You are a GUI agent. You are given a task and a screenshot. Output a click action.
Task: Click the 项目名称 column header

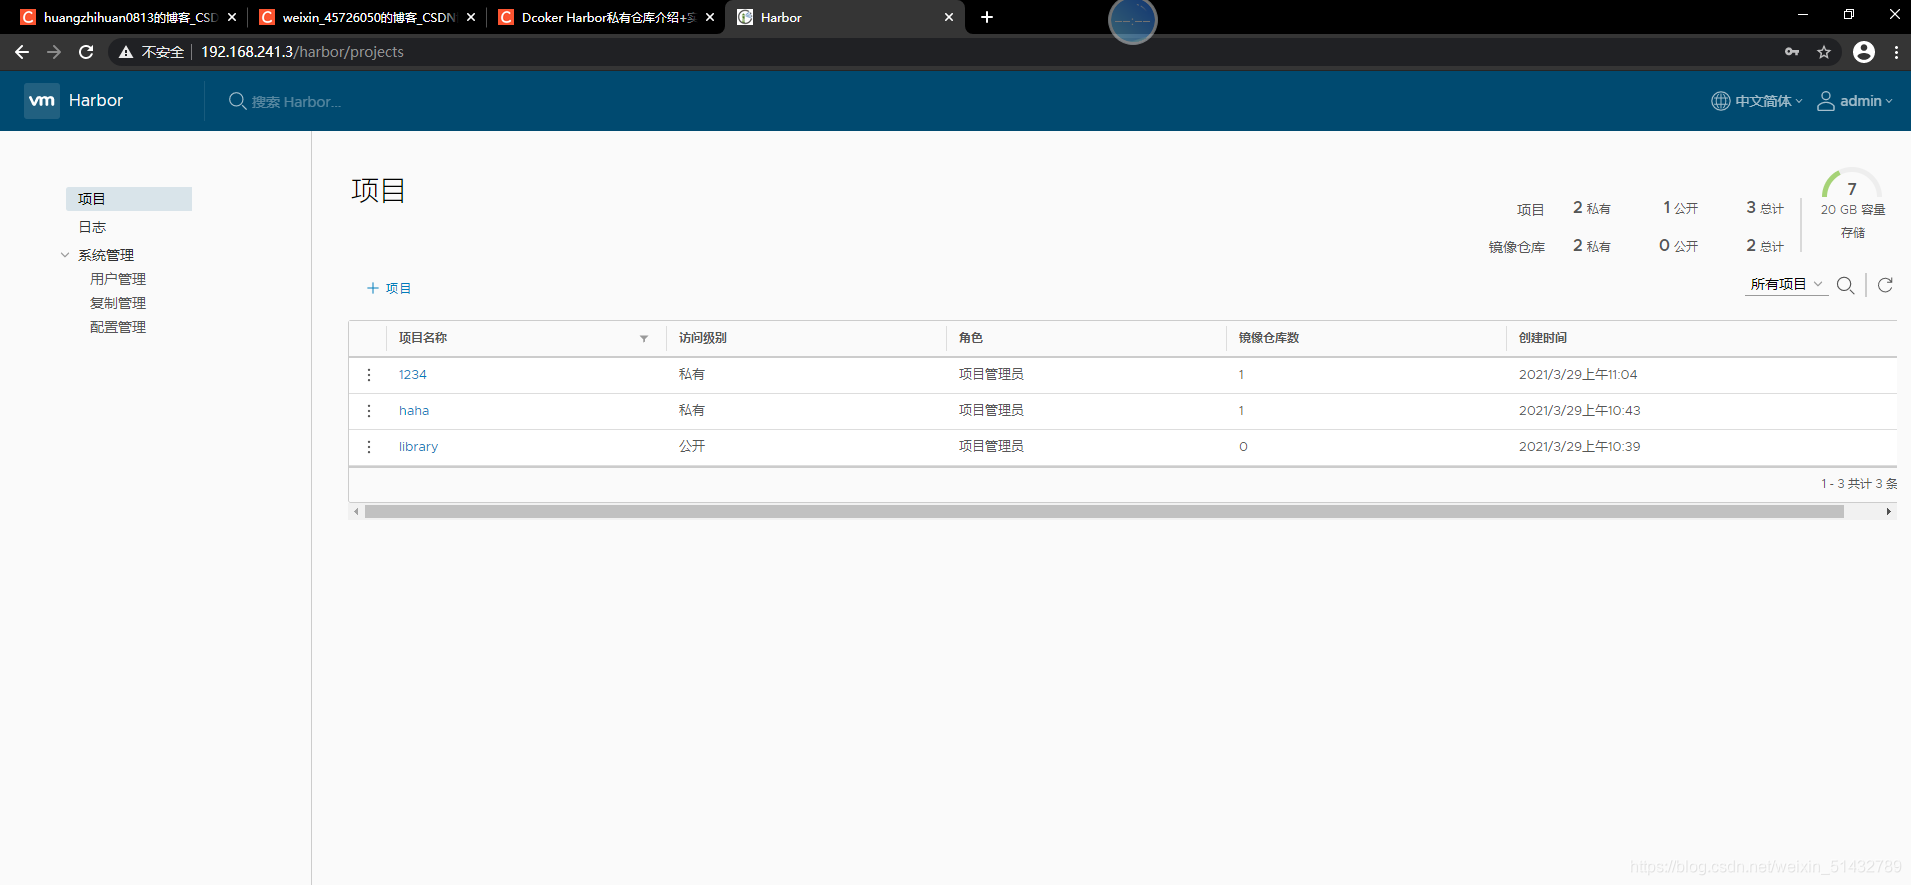[x=423, y=338]
